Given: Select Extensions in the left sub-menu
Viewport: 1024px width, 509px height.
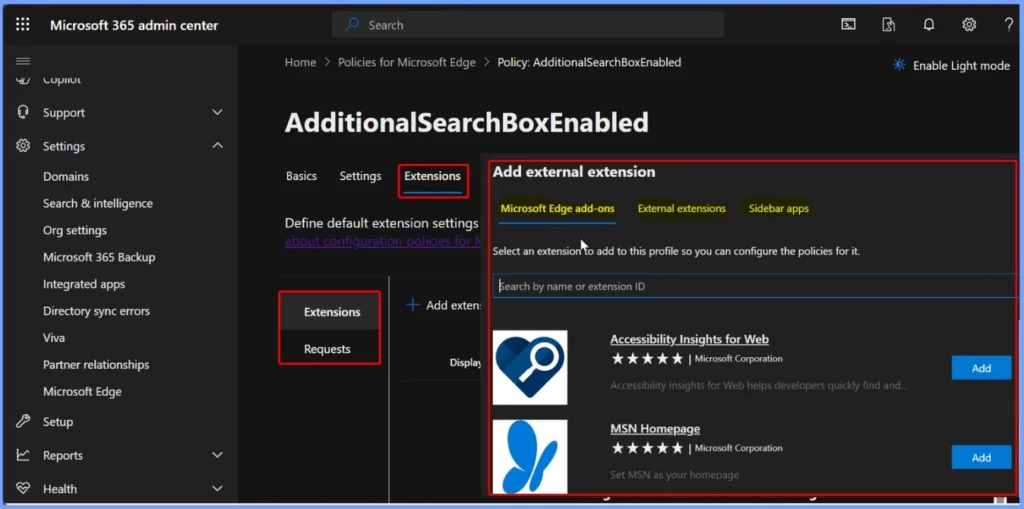Looking at the screenshot, I should 332,312.
